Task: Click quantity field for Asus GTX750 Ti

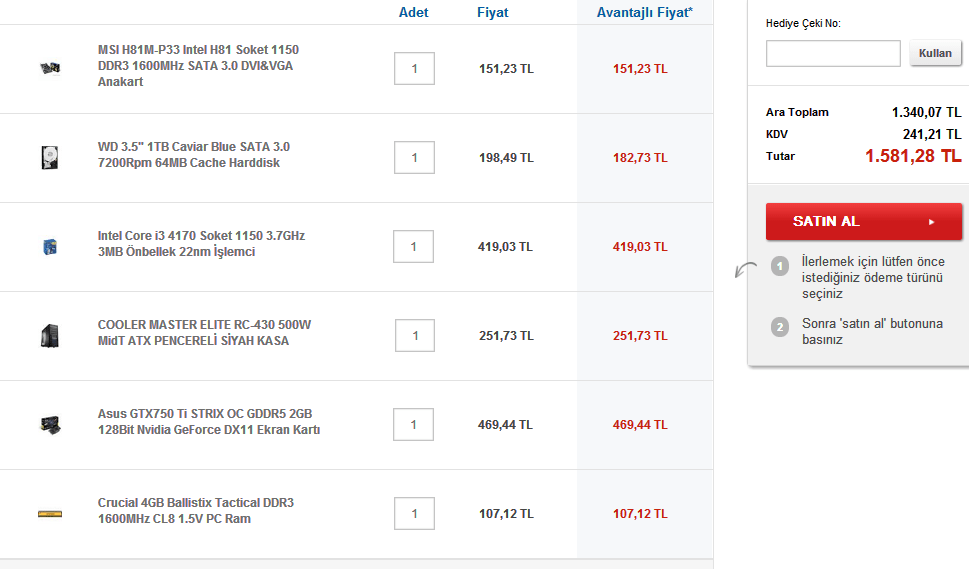Action: 414,424
